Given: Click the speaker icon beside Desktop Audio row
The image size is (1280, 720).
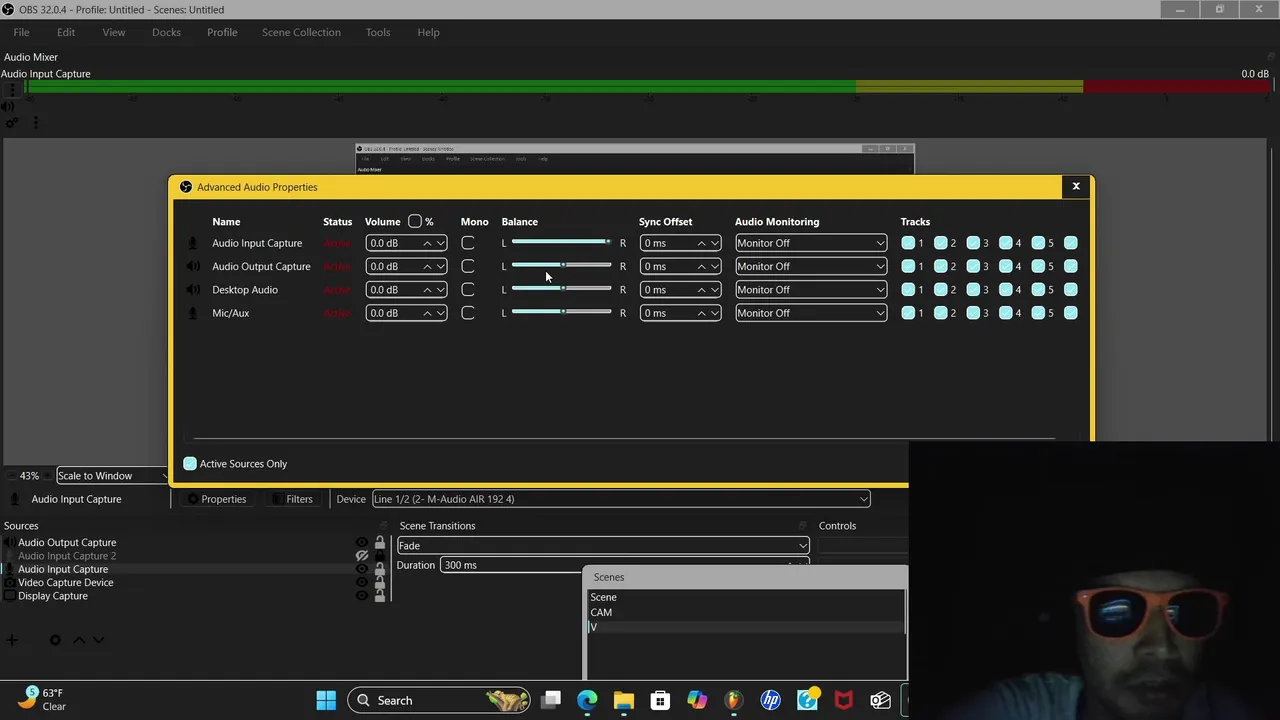Looking at the screenshot, I should (193, 290).
